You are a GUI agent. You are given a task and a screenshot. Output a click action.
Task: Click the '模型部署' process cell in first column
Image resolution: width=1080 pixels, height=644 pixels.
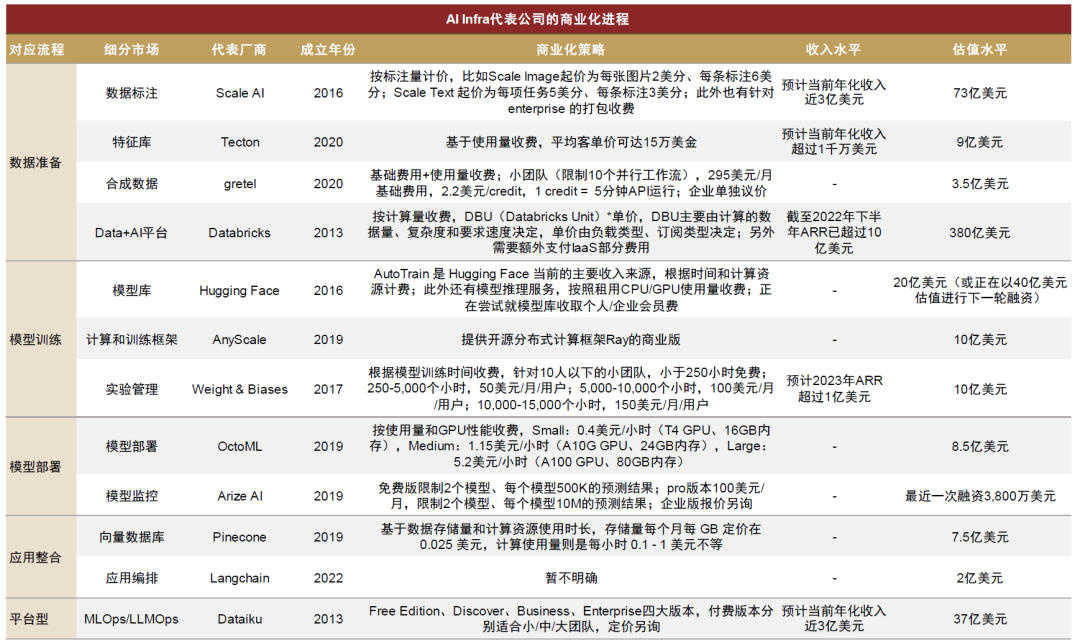pyautogui.click(x=36, y=467)
